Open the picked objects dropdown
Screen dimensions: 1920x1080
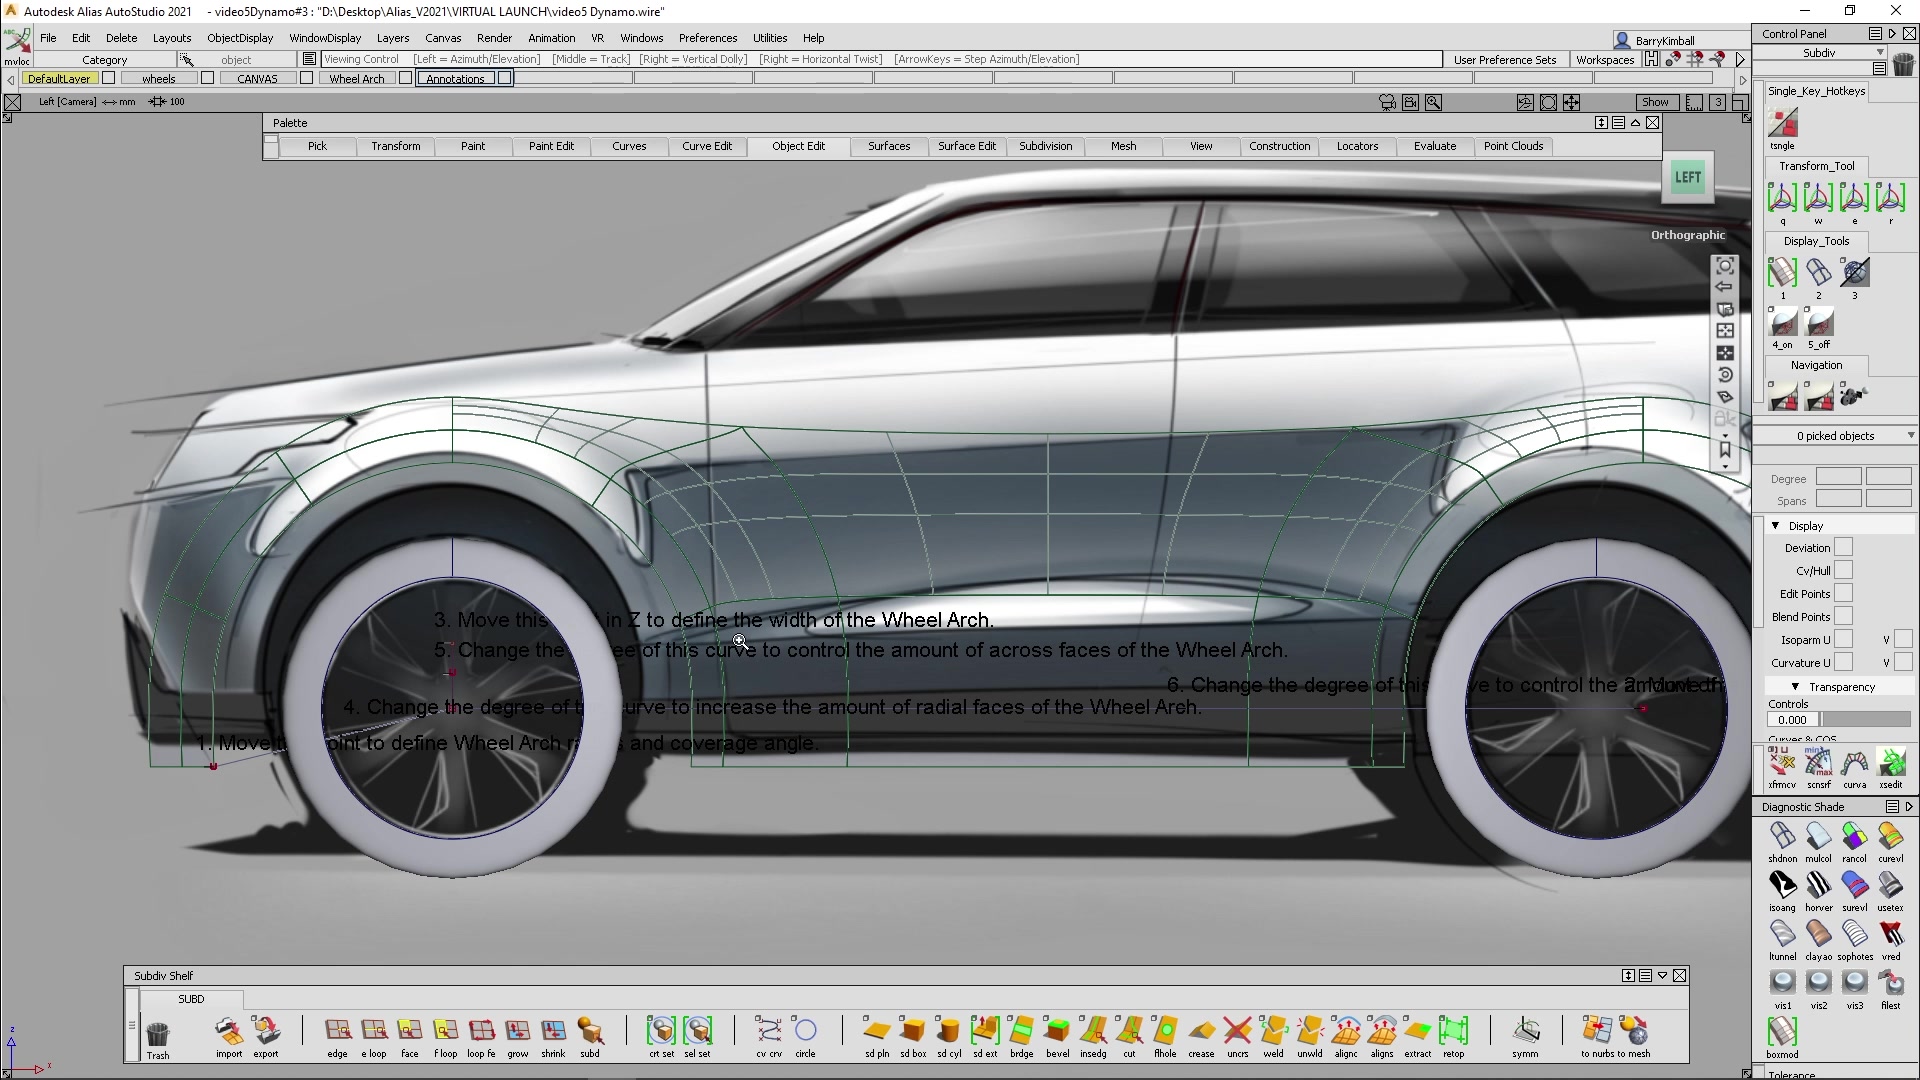[1910, 436]
